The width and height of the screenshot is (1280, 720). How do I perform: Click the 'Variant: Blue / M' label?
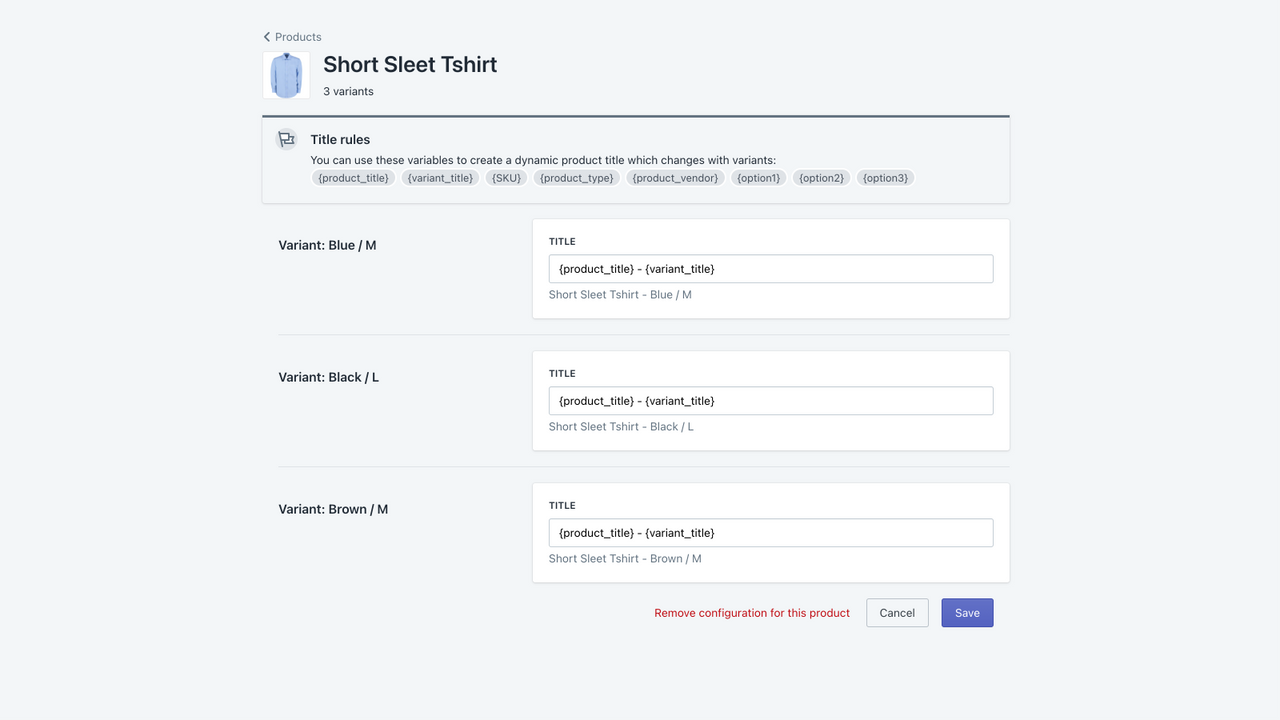coord(327,245)
